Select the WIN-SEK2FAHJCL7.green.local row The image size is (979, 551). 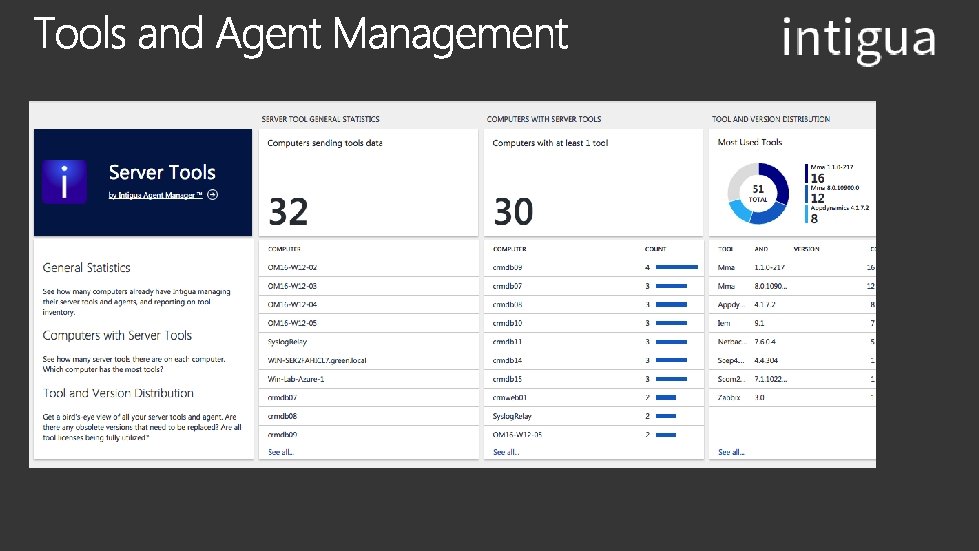(368, 360)
